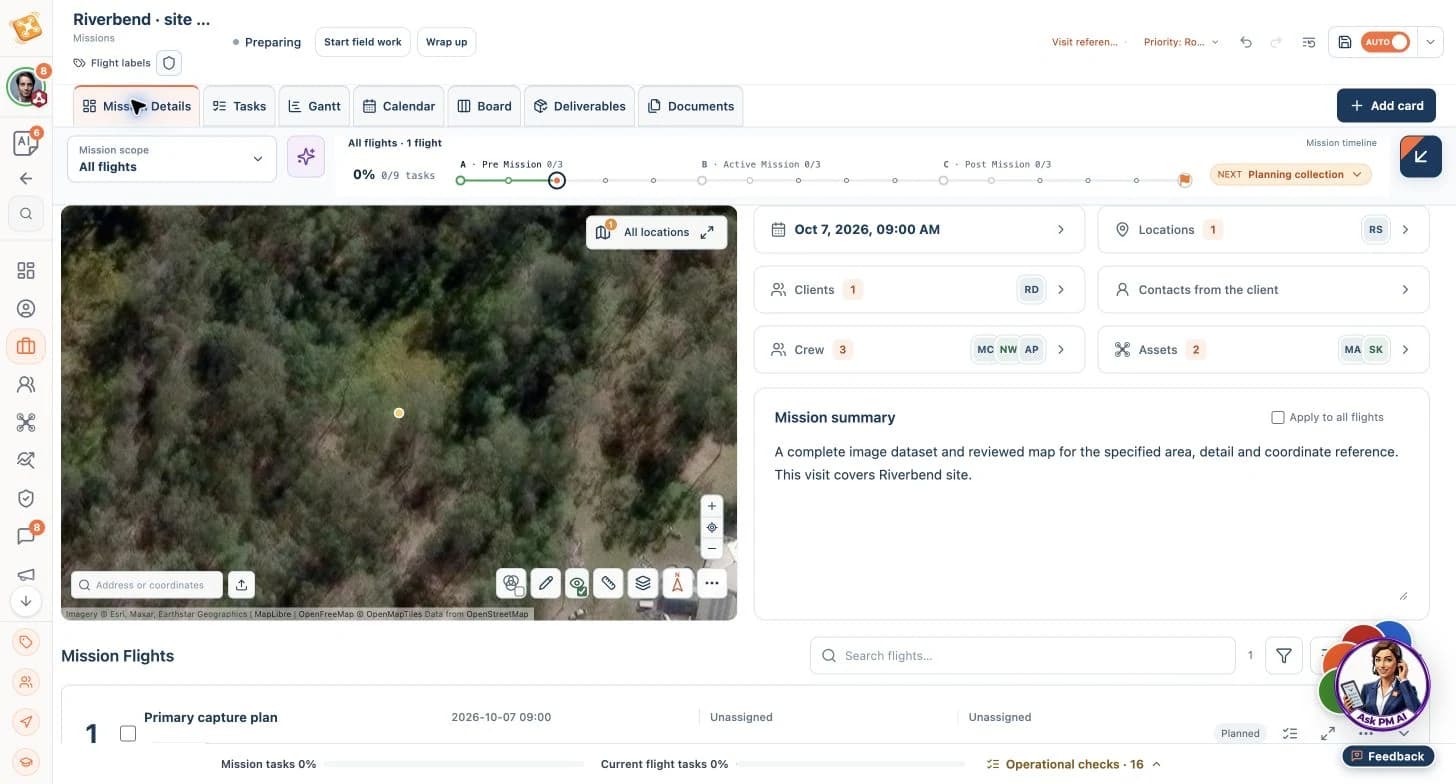Click the north compass arrow map button

pyautogui.click(x=677, y=583)
